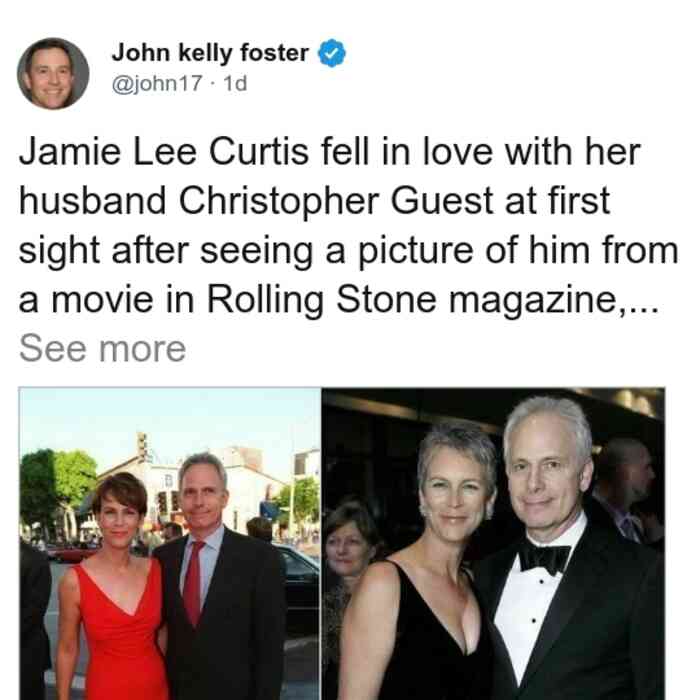Open the post's 1d timestamp
Viewport: 700px width, 700px height.
click(235, 83)
